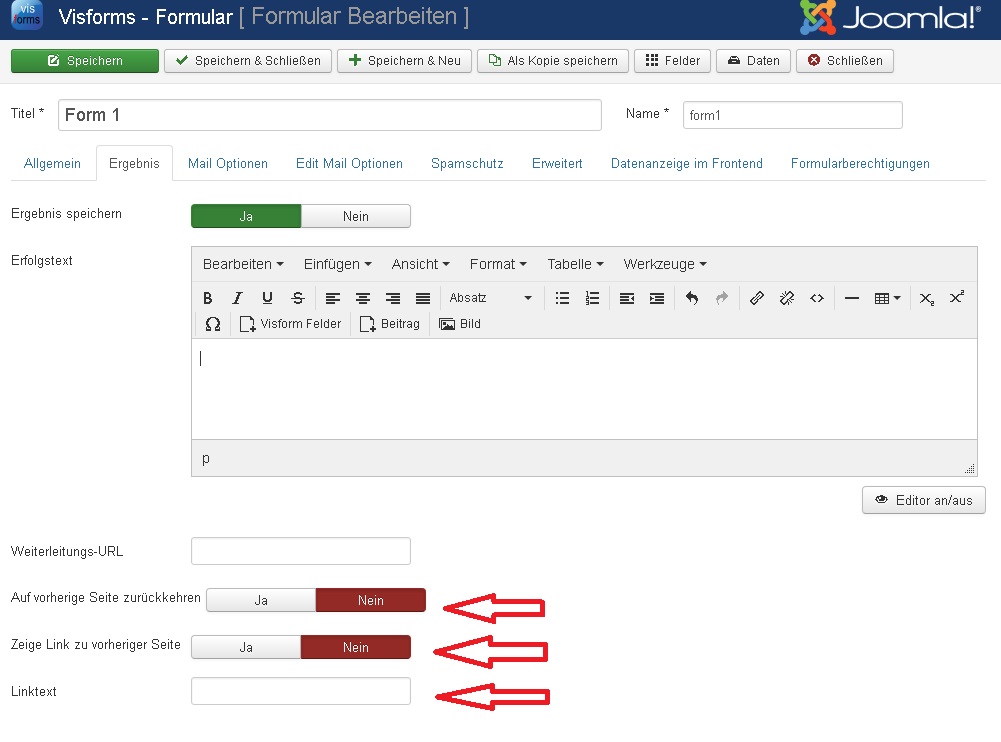Select the strikethrough text icon
The image size is (1001, 742).
pos(297,298)
